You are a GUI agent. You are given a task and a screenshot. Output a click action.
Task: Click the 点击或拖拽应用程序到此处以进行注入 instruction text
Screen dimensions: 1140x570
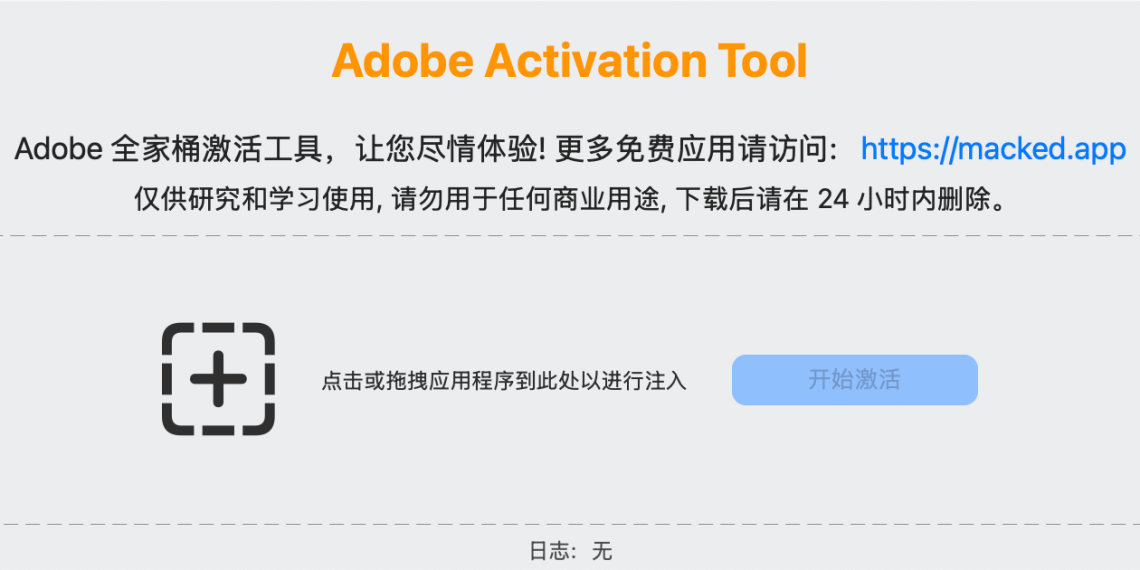click(504, 381)
